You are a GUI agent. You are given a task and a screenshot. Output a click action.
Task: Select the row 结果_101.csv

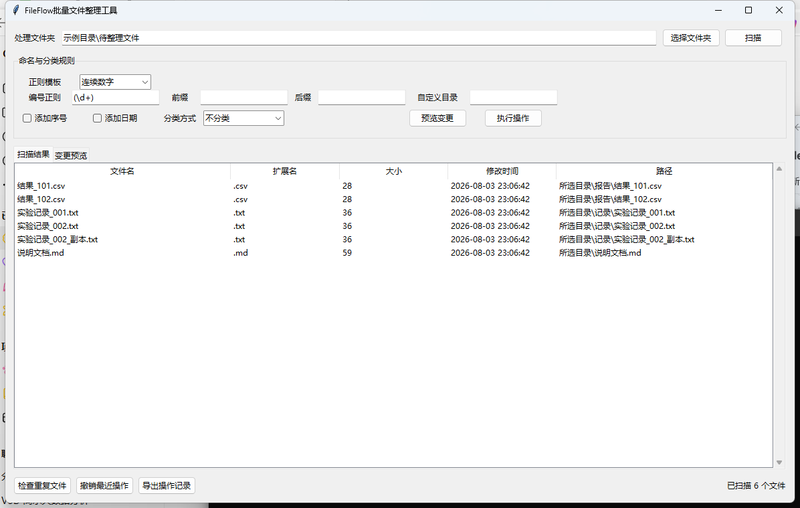pos(393,186)
